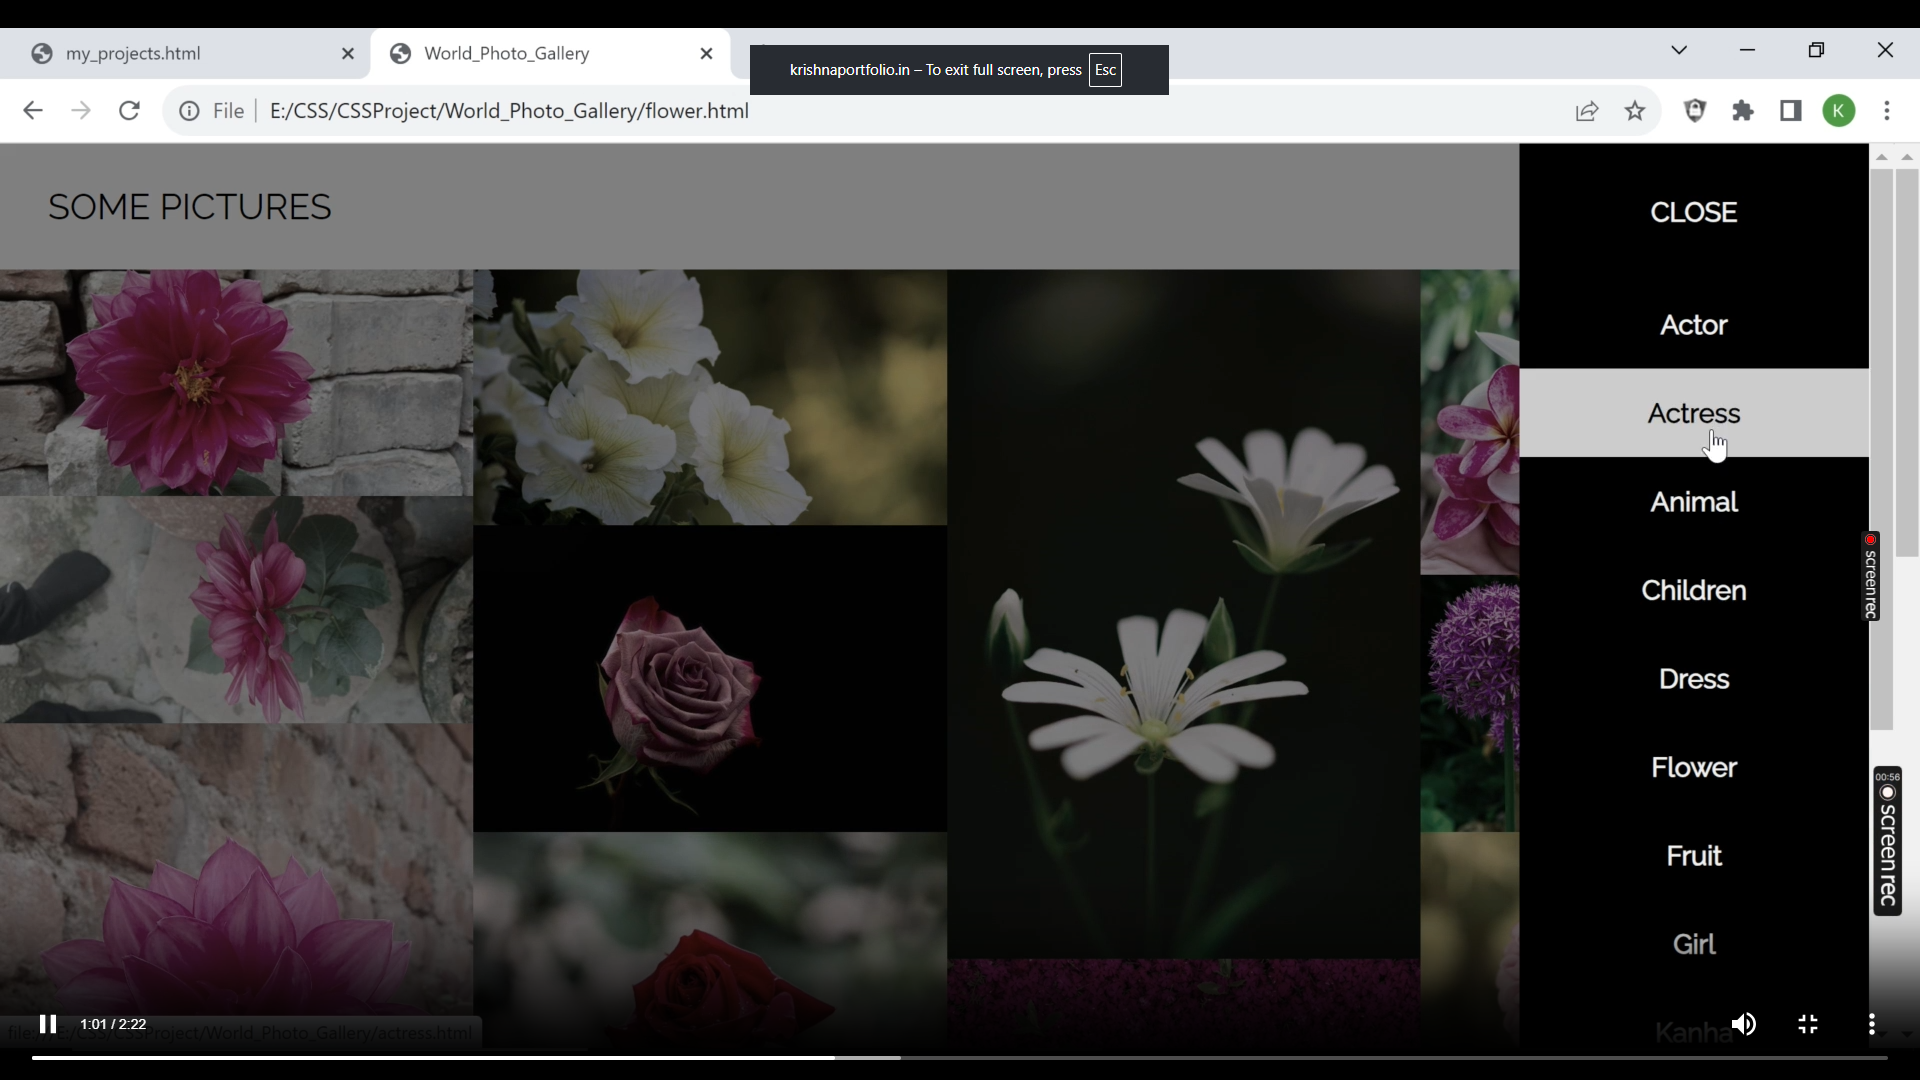Open the dark rose photo

coord(710,679)
